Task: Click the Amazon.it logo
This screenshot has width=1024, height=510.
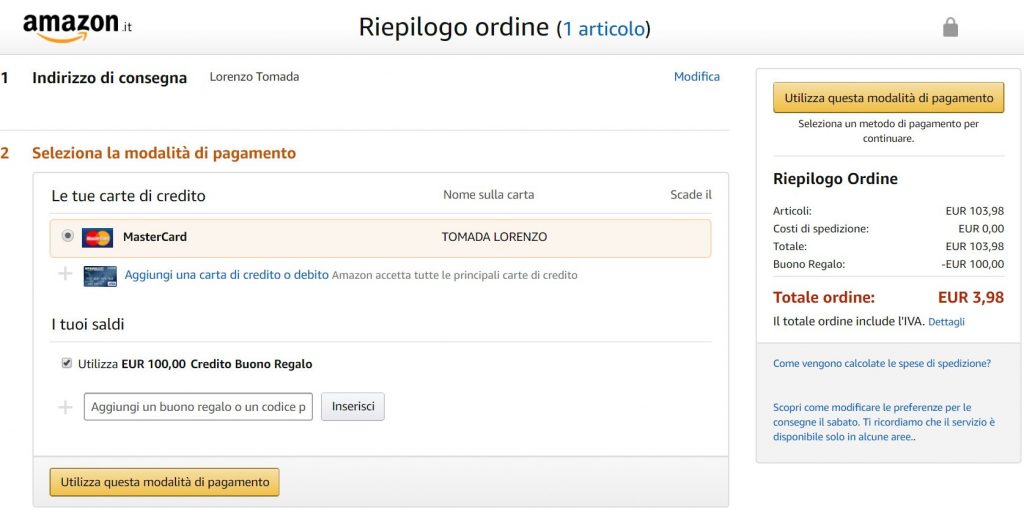Action: click(77, 28)
